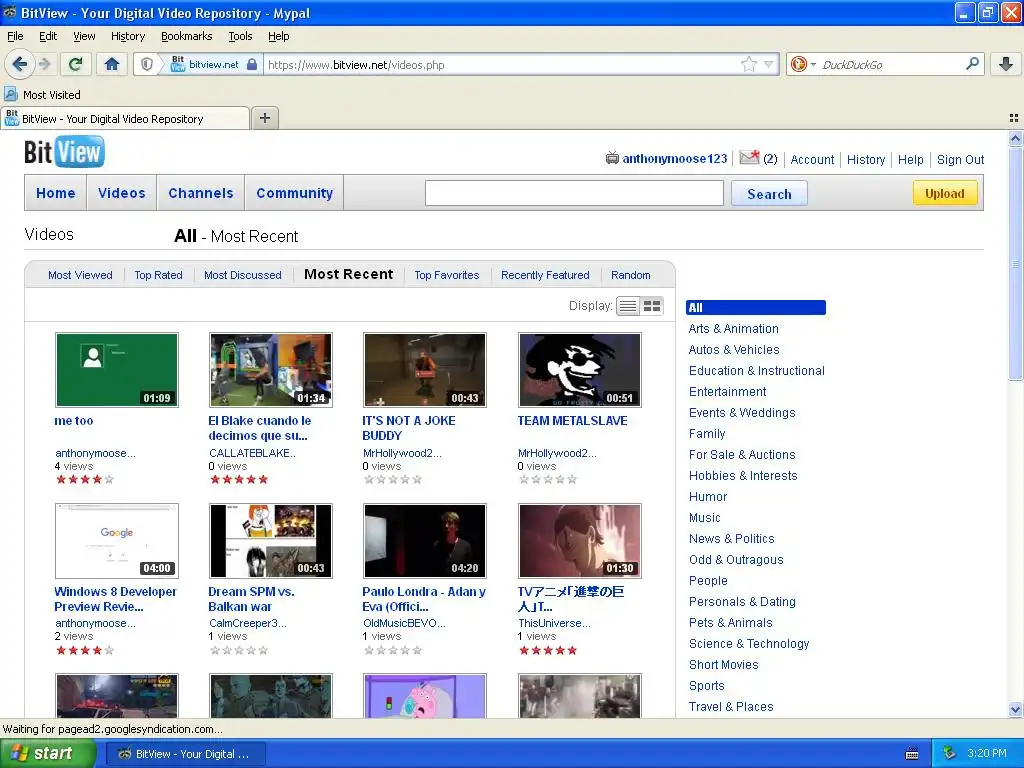Open the File menu
The width and height of the screenshot is (1024, 768).
coord(15,36)
